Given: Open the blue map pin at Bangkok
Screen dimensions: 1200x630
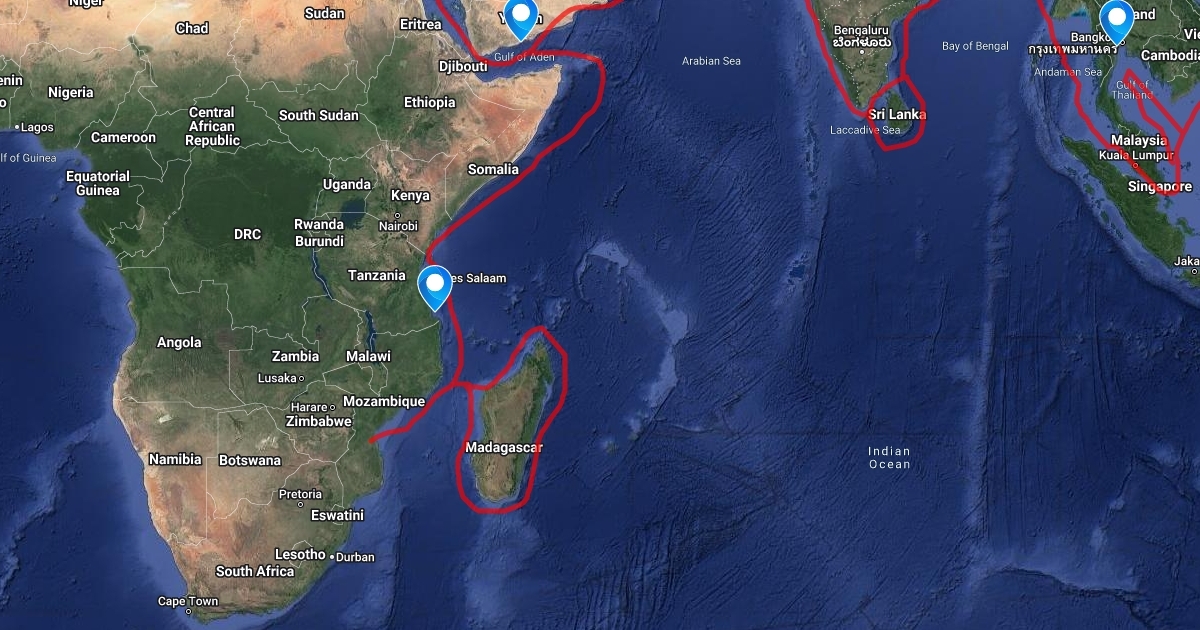Looking at the screenshot, I should (x=1116, y=21).
